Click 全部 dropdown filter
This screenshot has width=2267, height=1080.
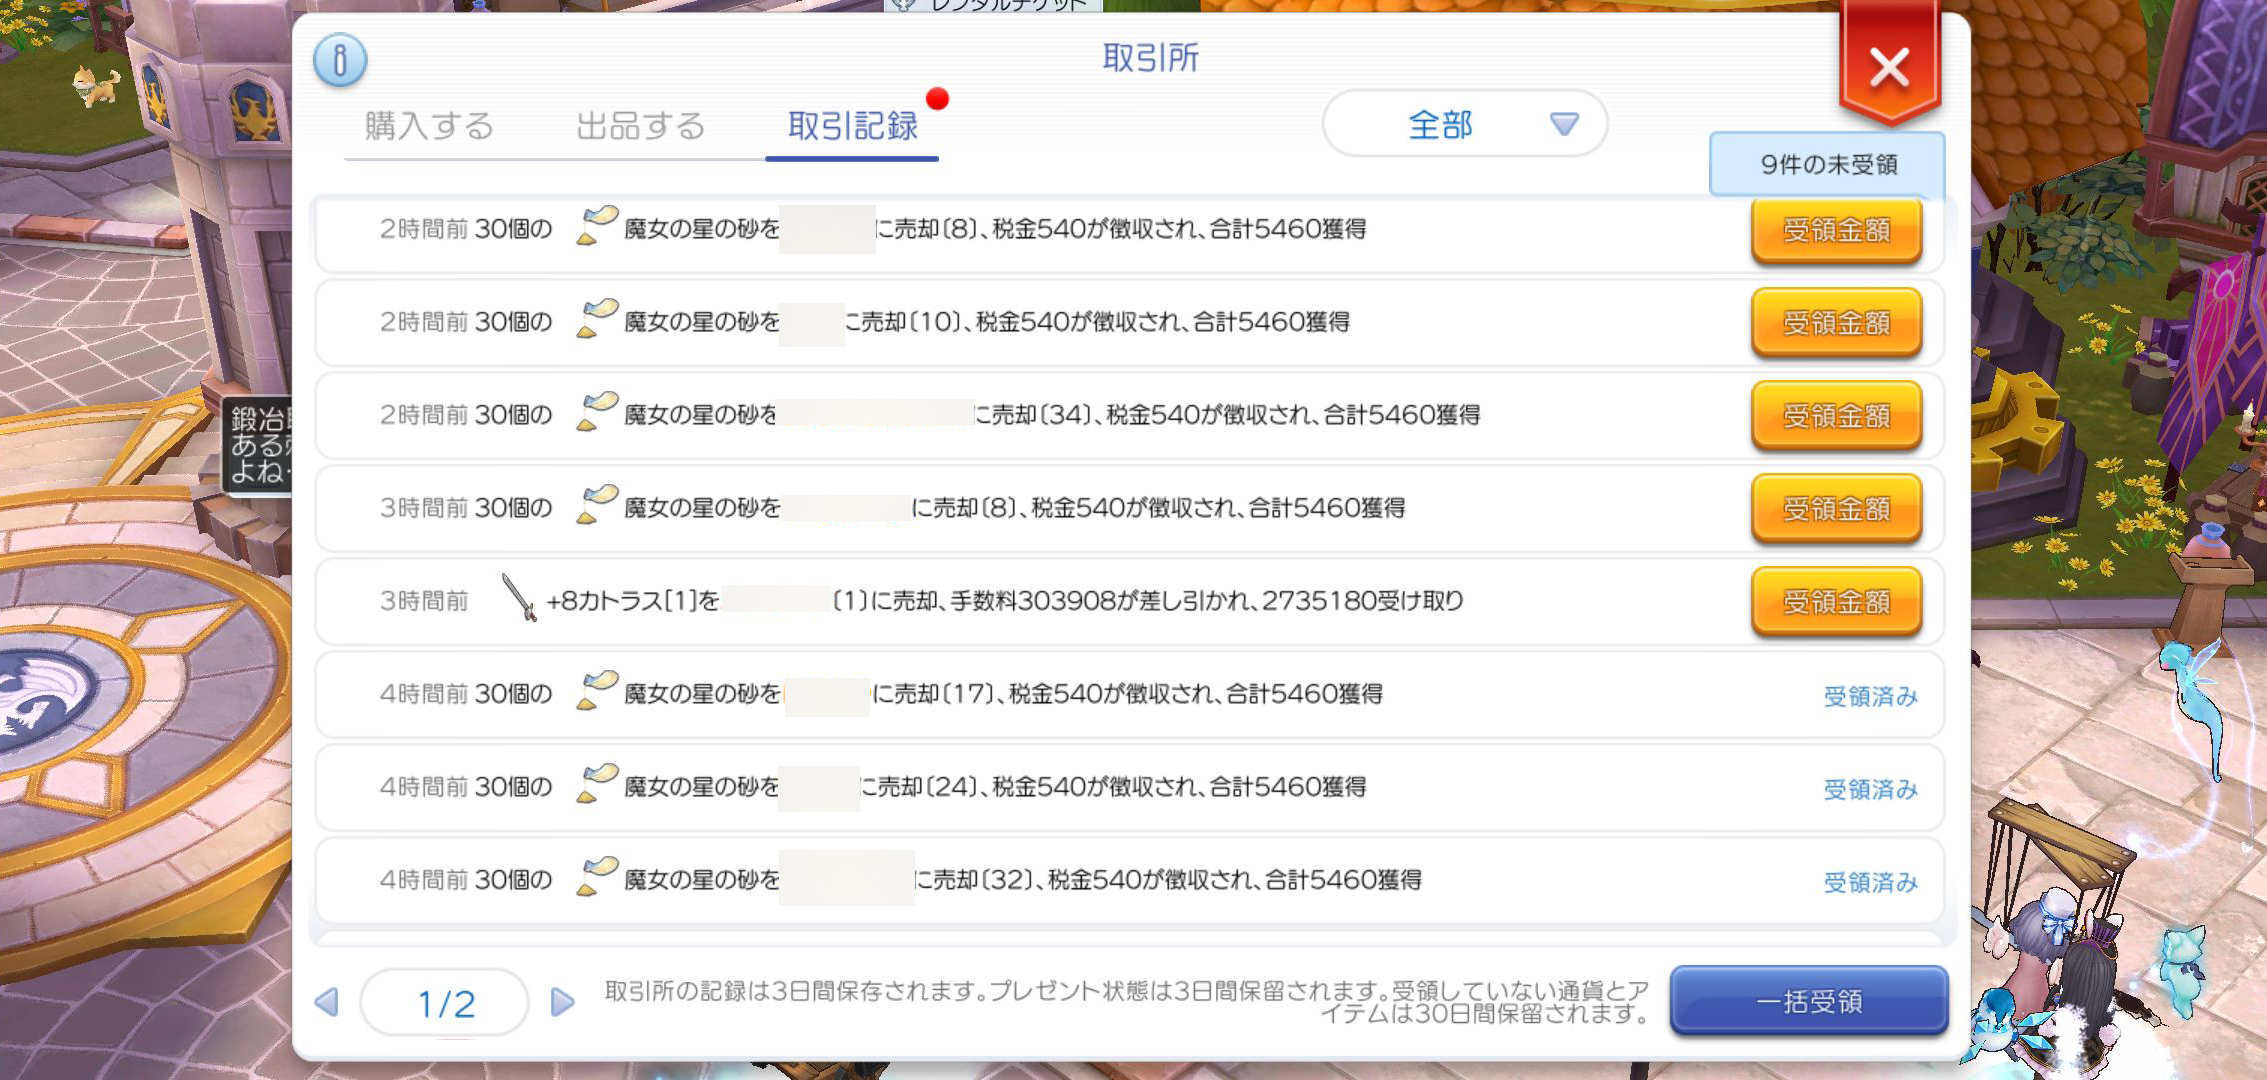coord(1456,124)
